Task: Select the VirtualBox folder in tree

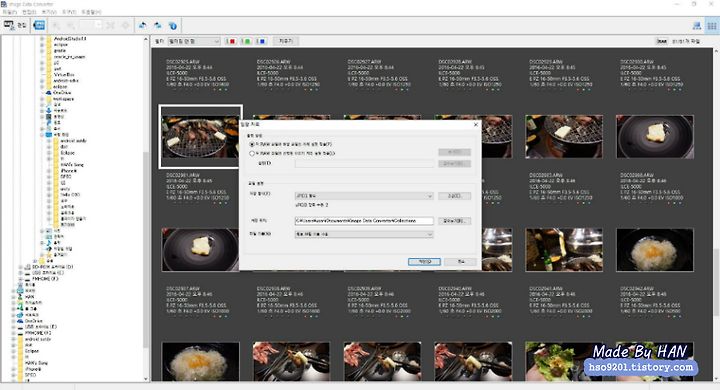Action: coord(64,74)
